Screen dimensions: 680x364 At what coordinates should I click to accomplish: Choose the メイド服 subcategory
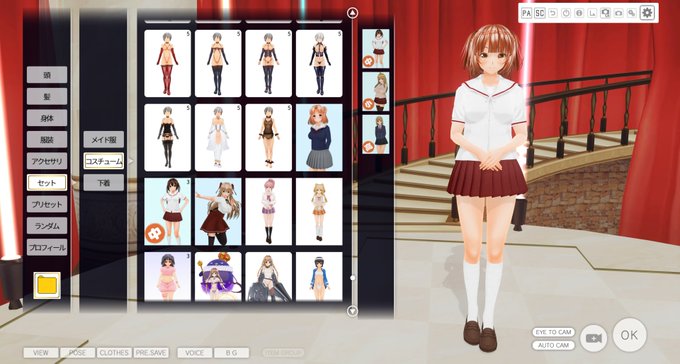pyautogui.click(x=104, y=139)
